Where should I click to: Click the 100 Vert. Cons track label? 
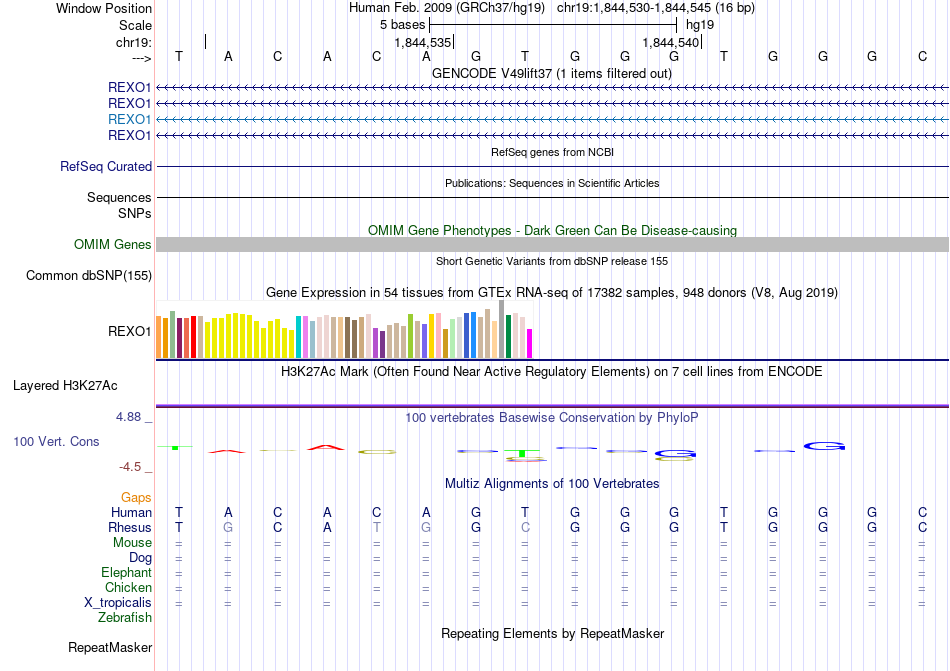click(x=56, y=441)
